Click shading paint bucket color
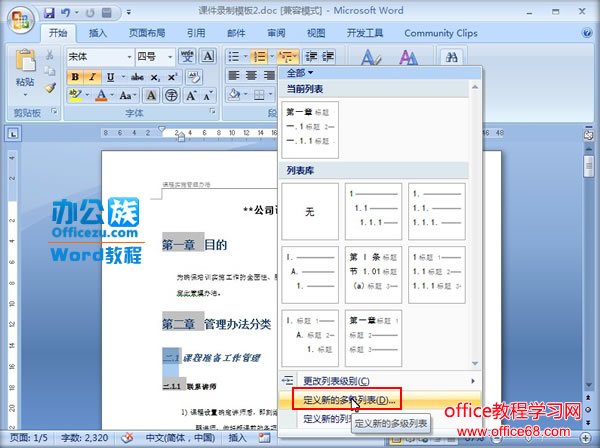Screen dimensions: 600x448 pos(234,94)
